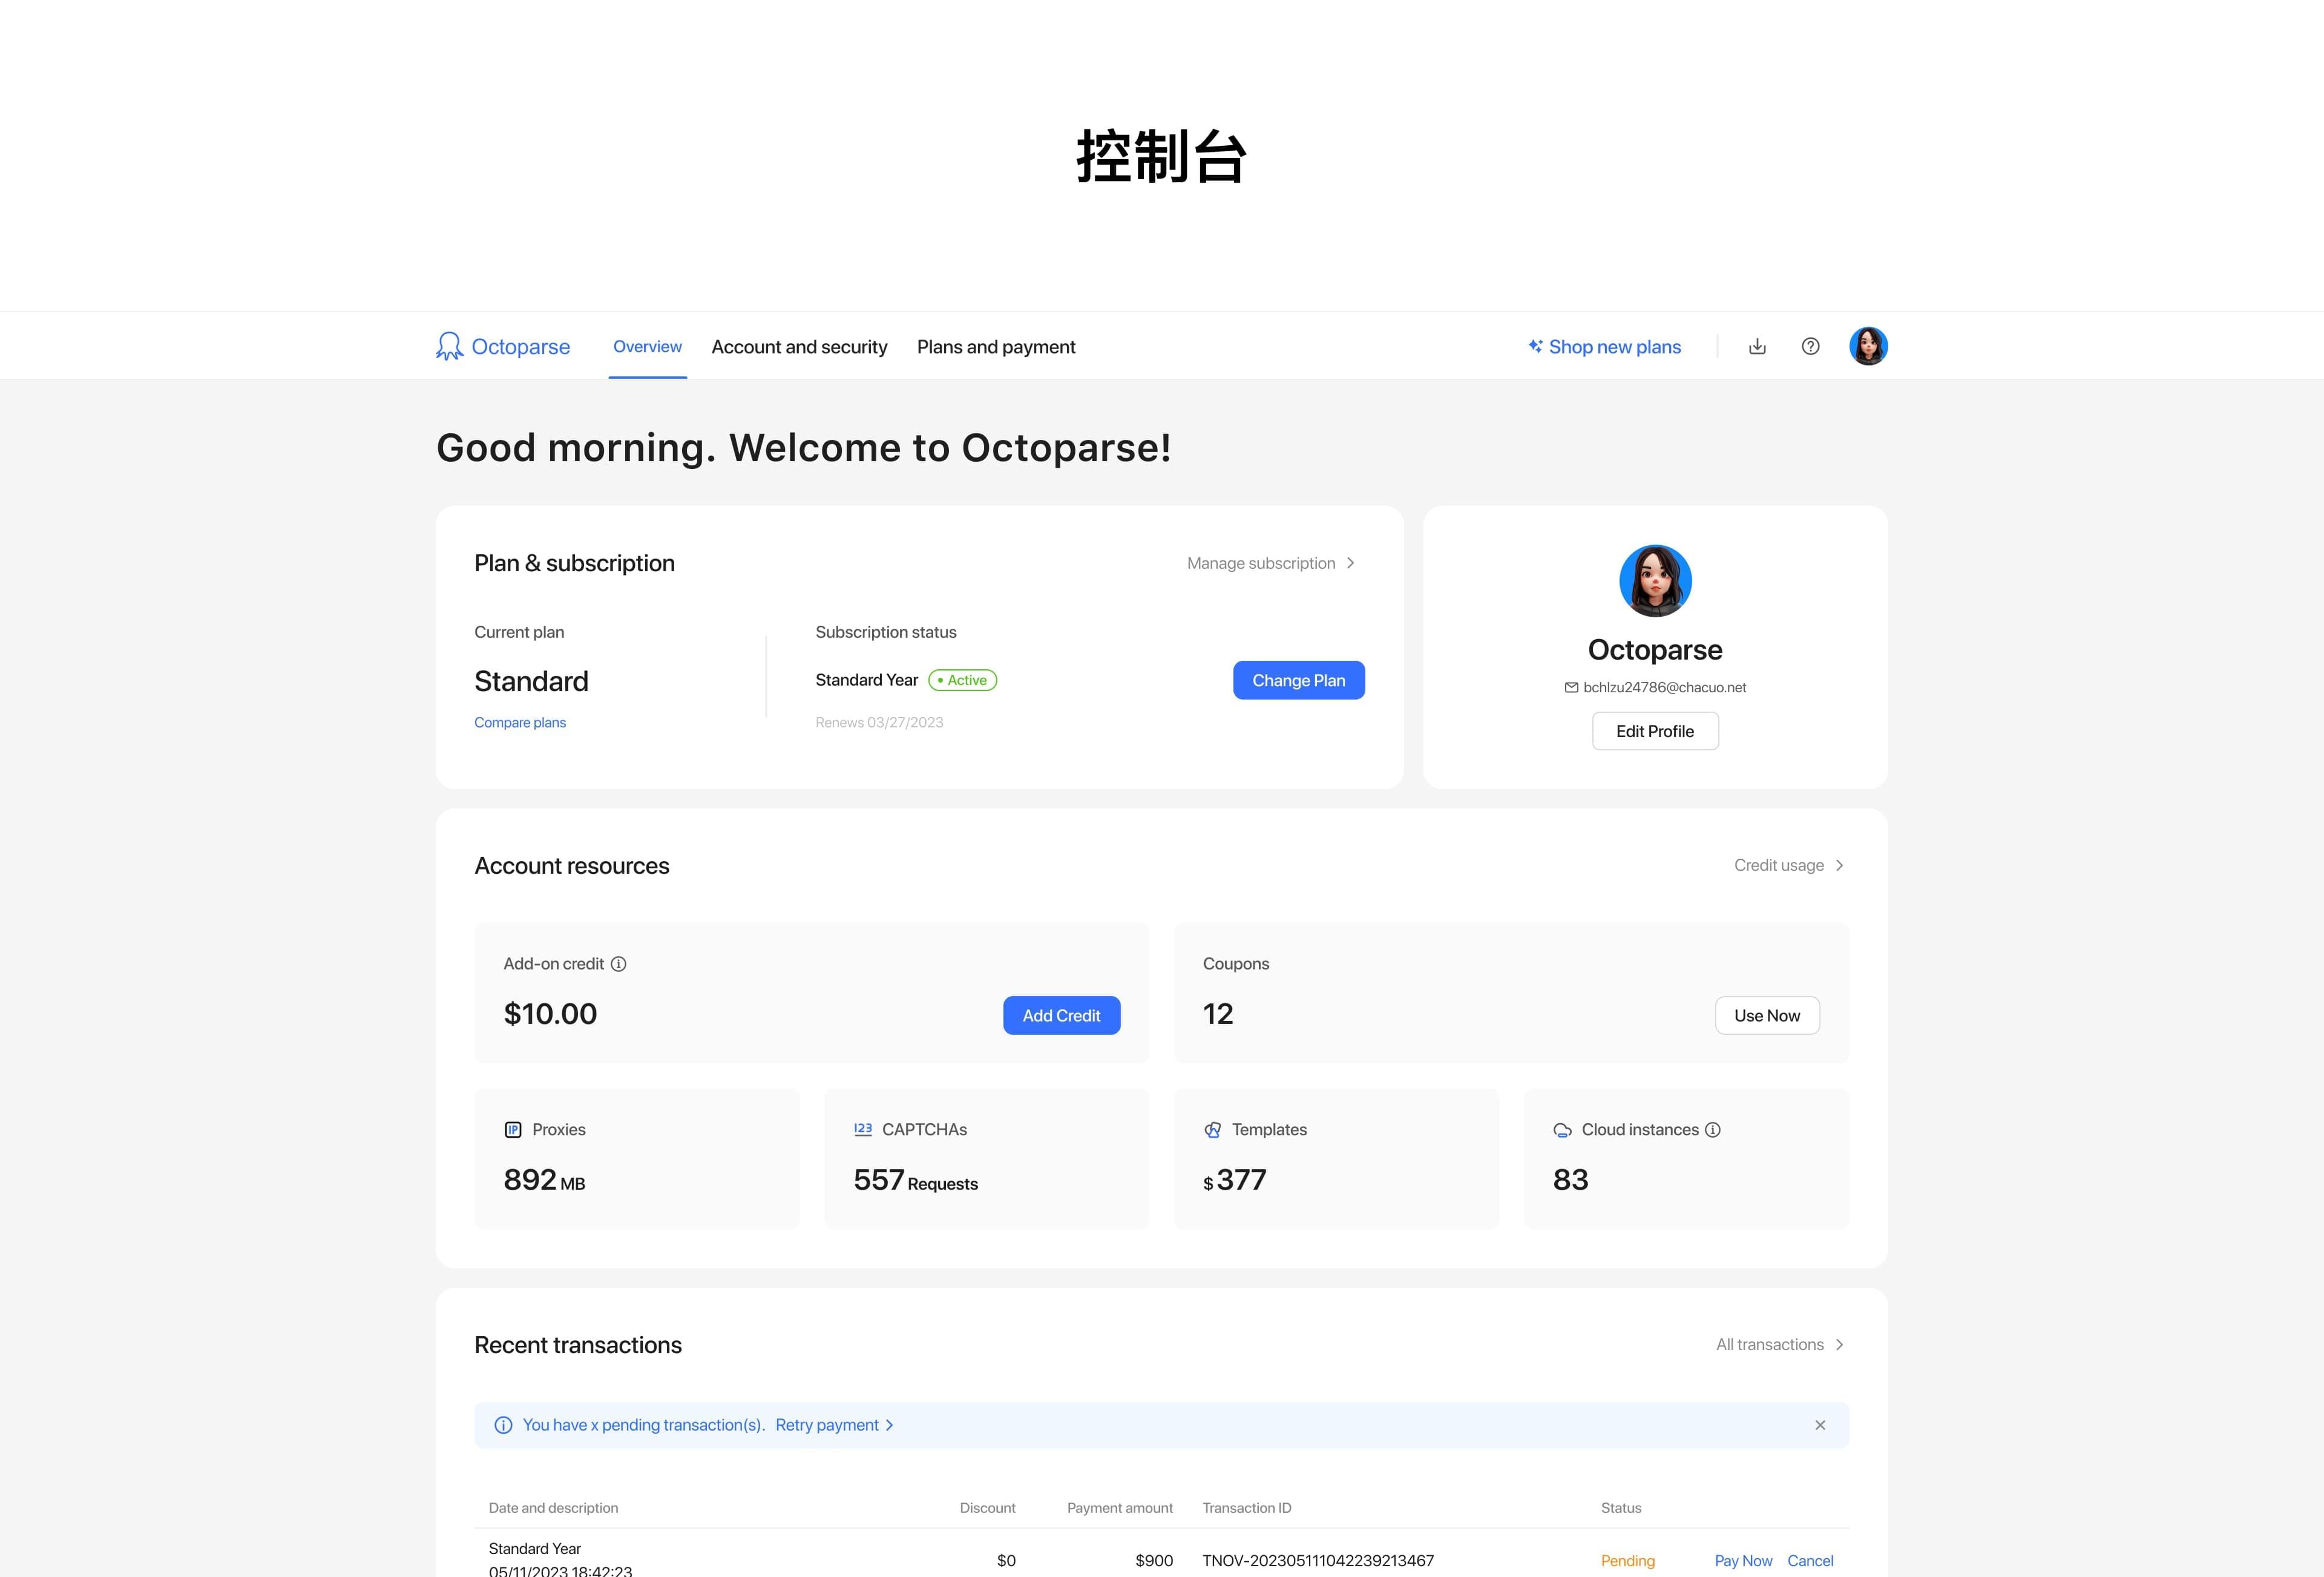Click the coupons count 12

pos(1217,1014)
